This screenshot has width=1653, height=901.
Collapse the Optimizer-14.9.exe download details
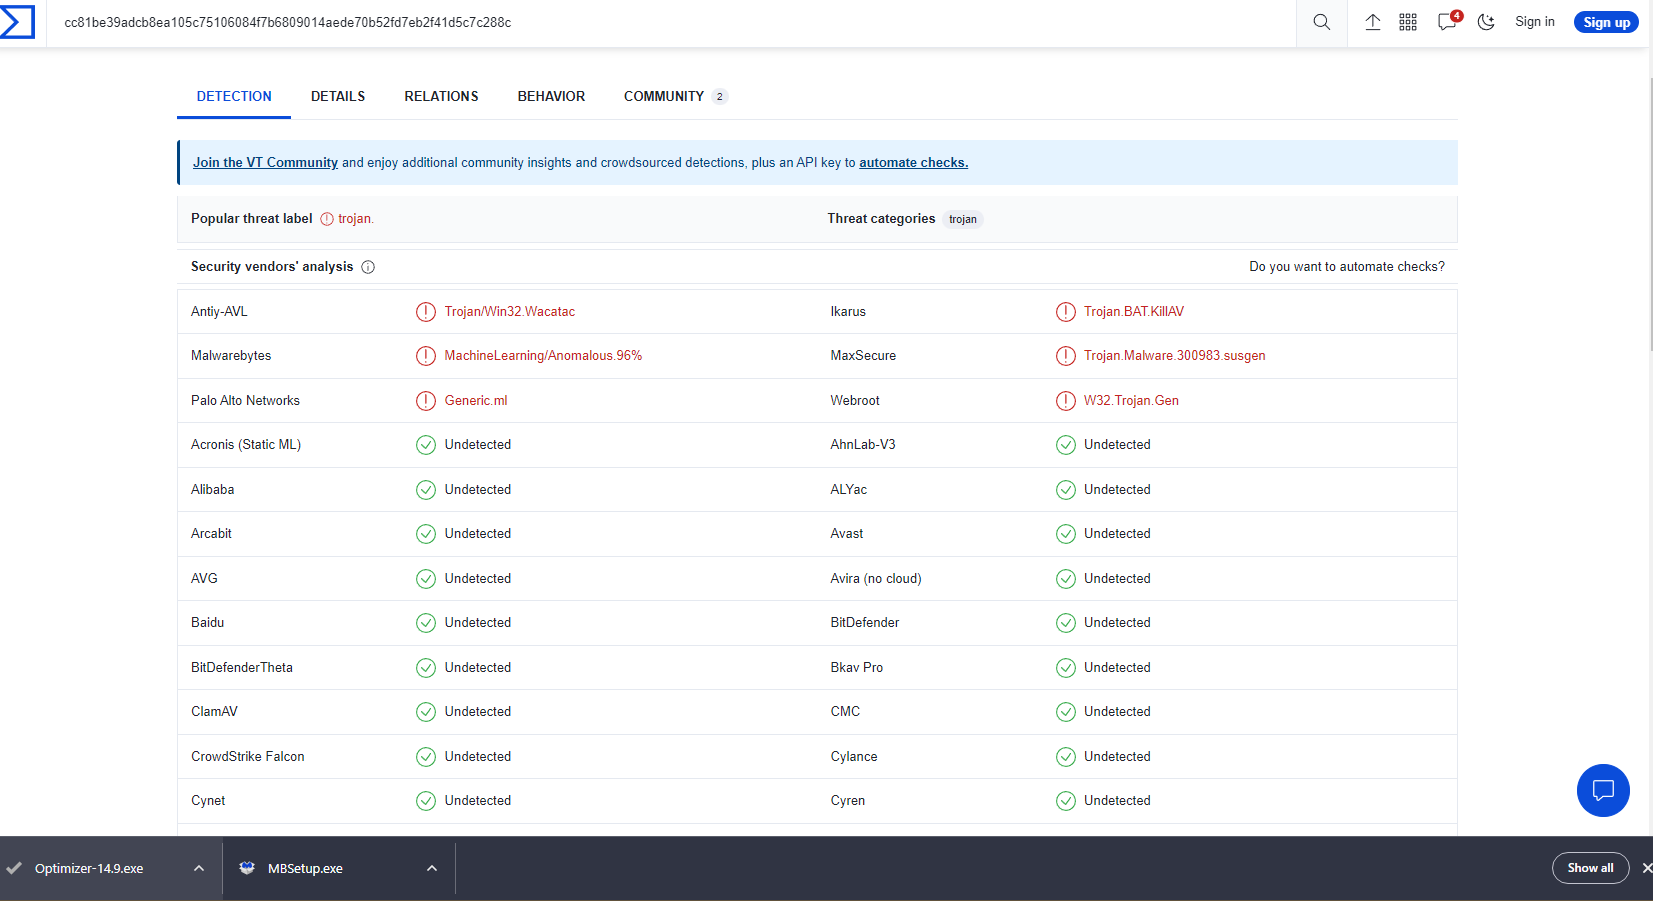(198, 868)
